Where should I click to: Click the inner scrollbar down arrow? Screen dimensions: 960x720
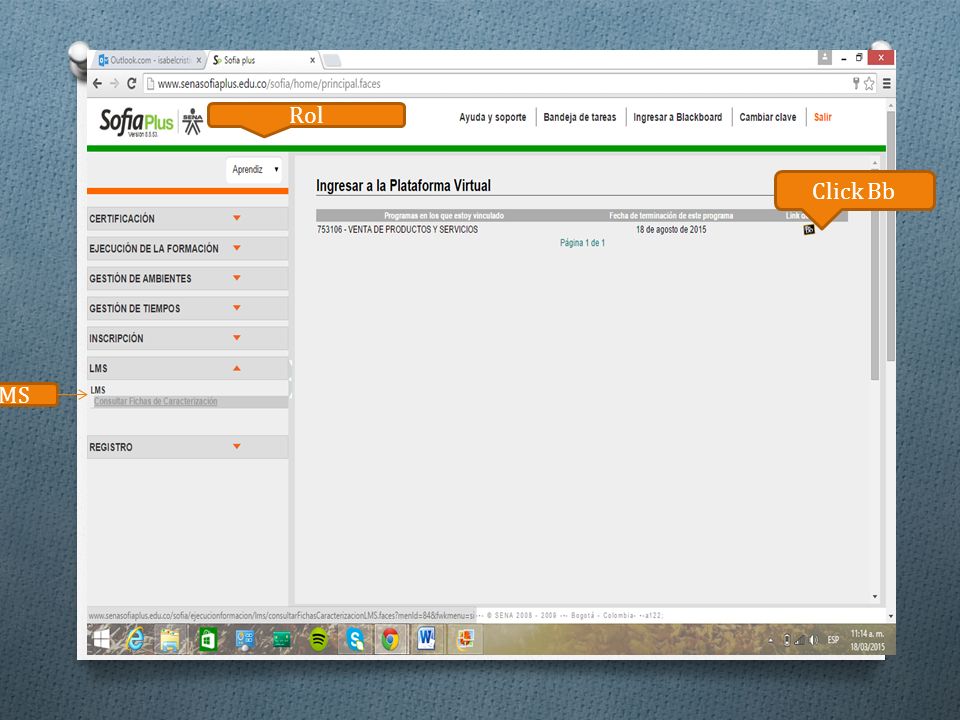[875, 597]
